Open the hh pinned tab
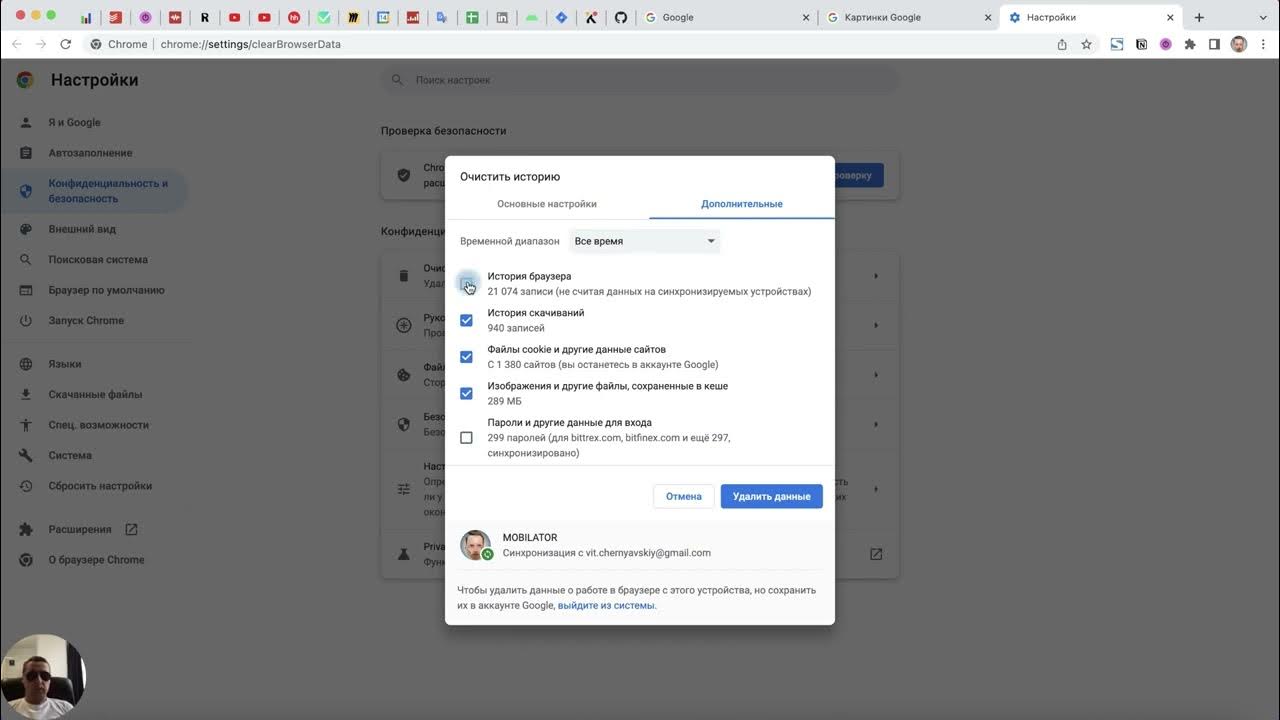The image size is (1280, 720). click(x=294, y=17)
